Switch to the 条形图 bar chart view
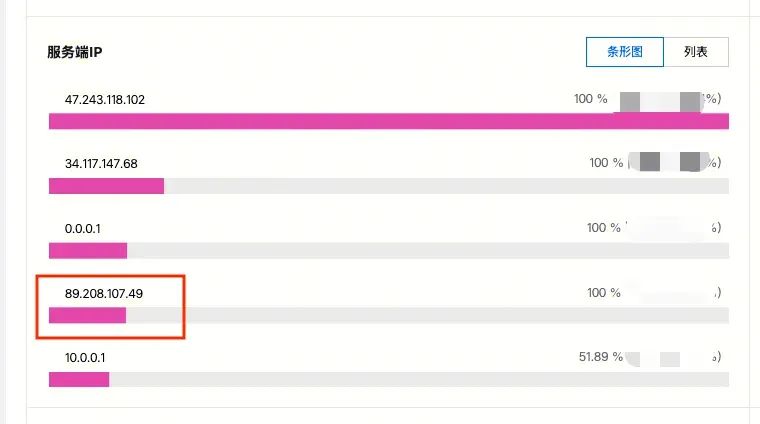Viewport: 760px width, 424px height. 624,52
